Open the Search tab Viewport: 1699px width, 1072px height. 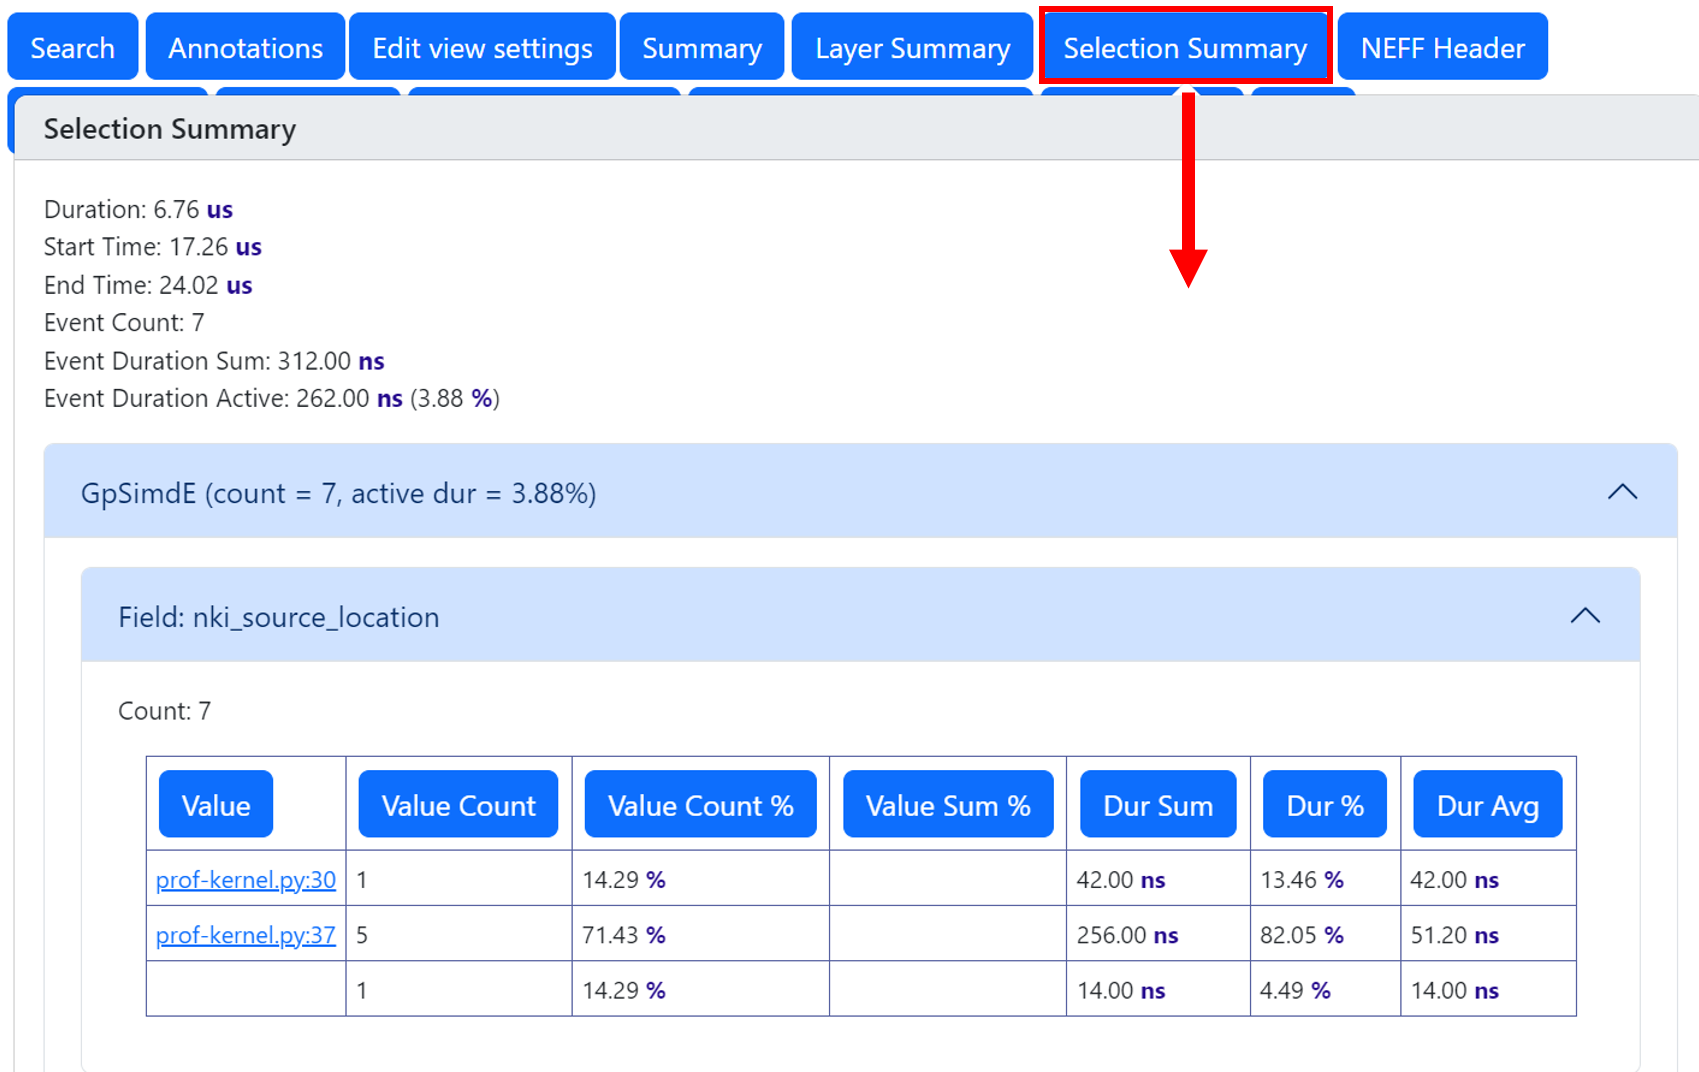[x=72, y=47]
